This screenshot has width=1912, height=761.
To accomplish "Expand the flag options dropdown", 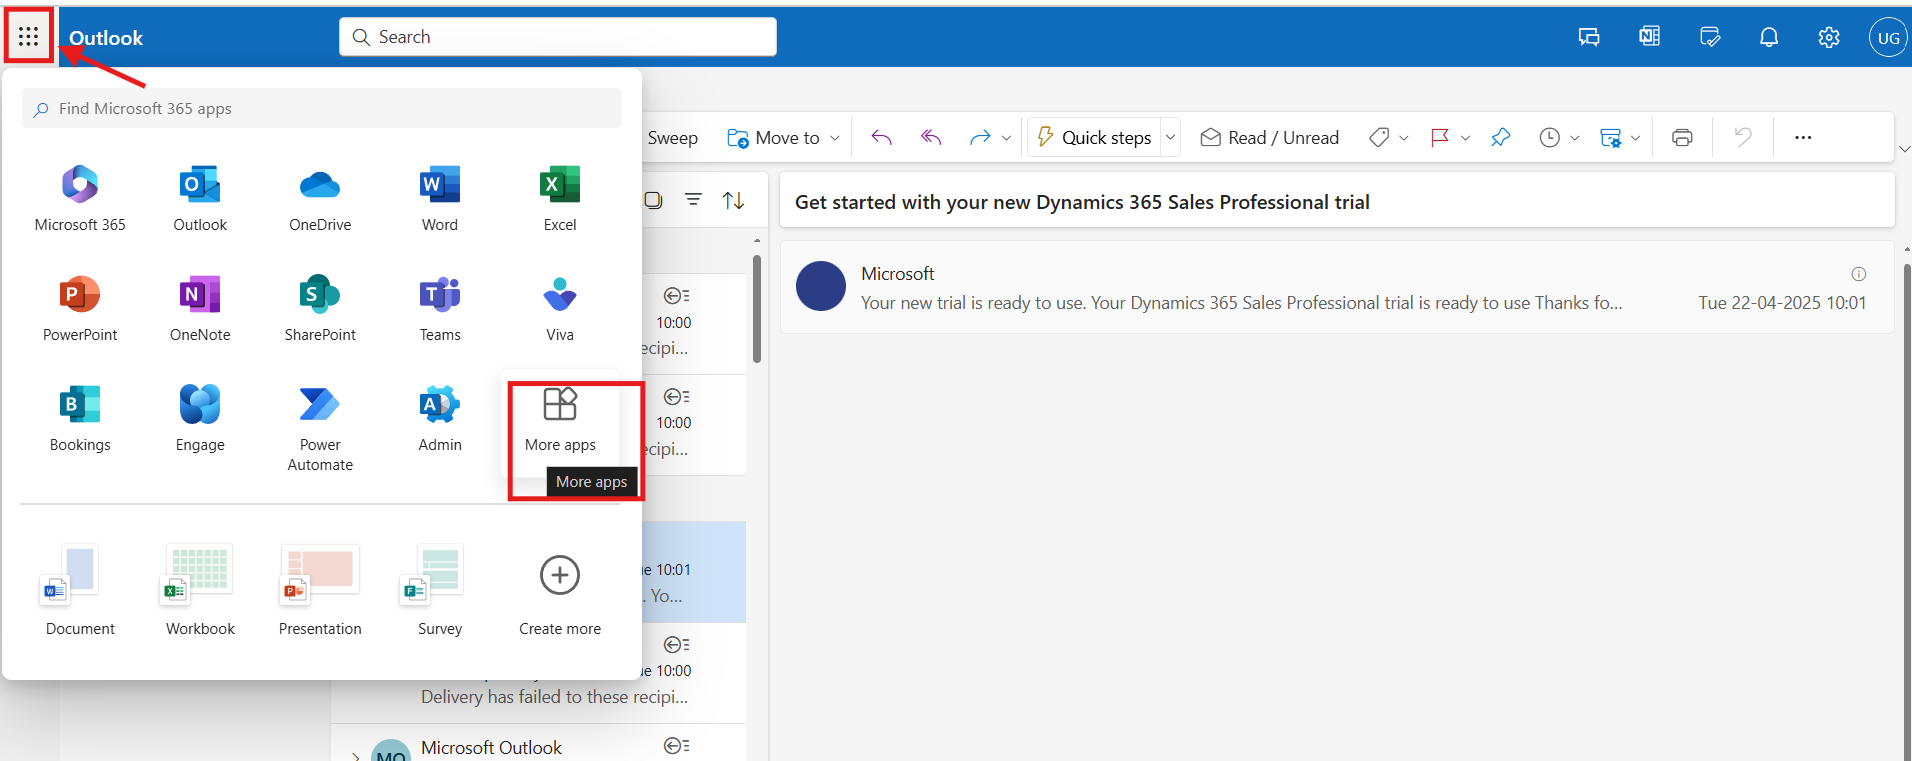I will (1465, 138).
